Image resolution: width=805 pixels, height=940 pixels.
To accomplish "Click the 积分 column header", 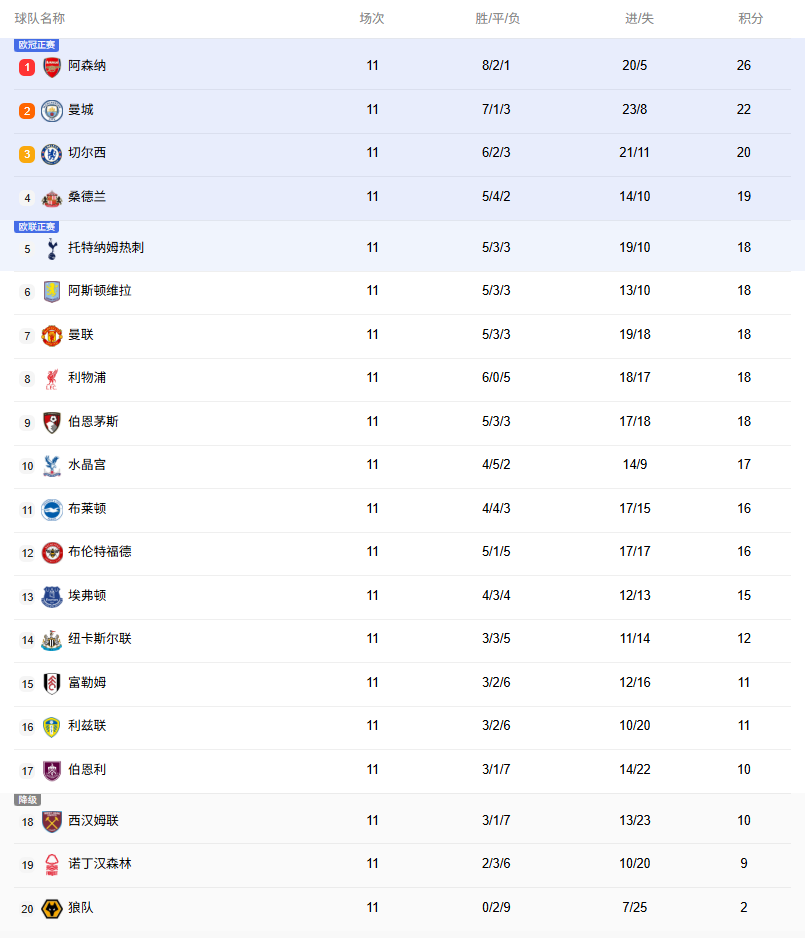I will (x=750, y=19).
